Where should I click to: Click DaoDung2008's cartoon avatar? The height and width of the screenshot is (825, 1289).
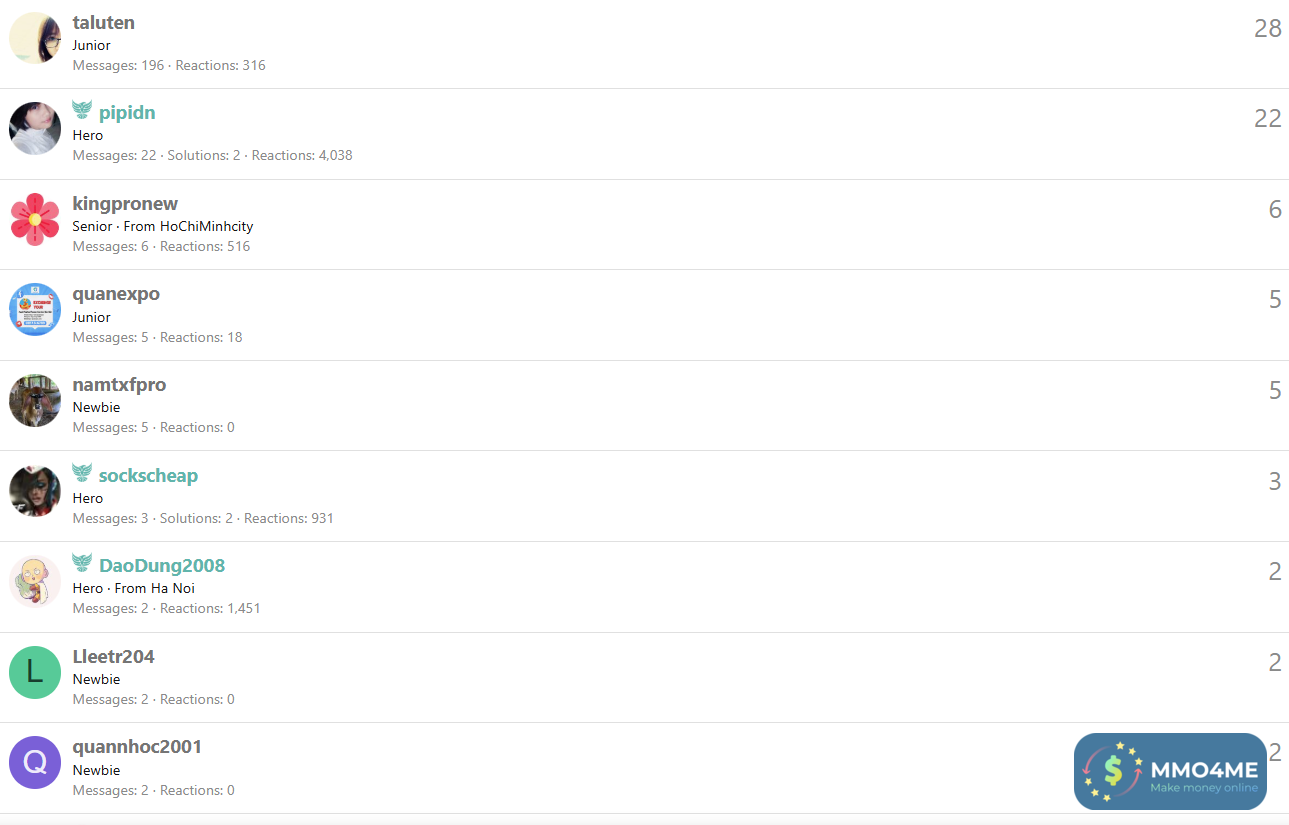[x=35, y=582]
